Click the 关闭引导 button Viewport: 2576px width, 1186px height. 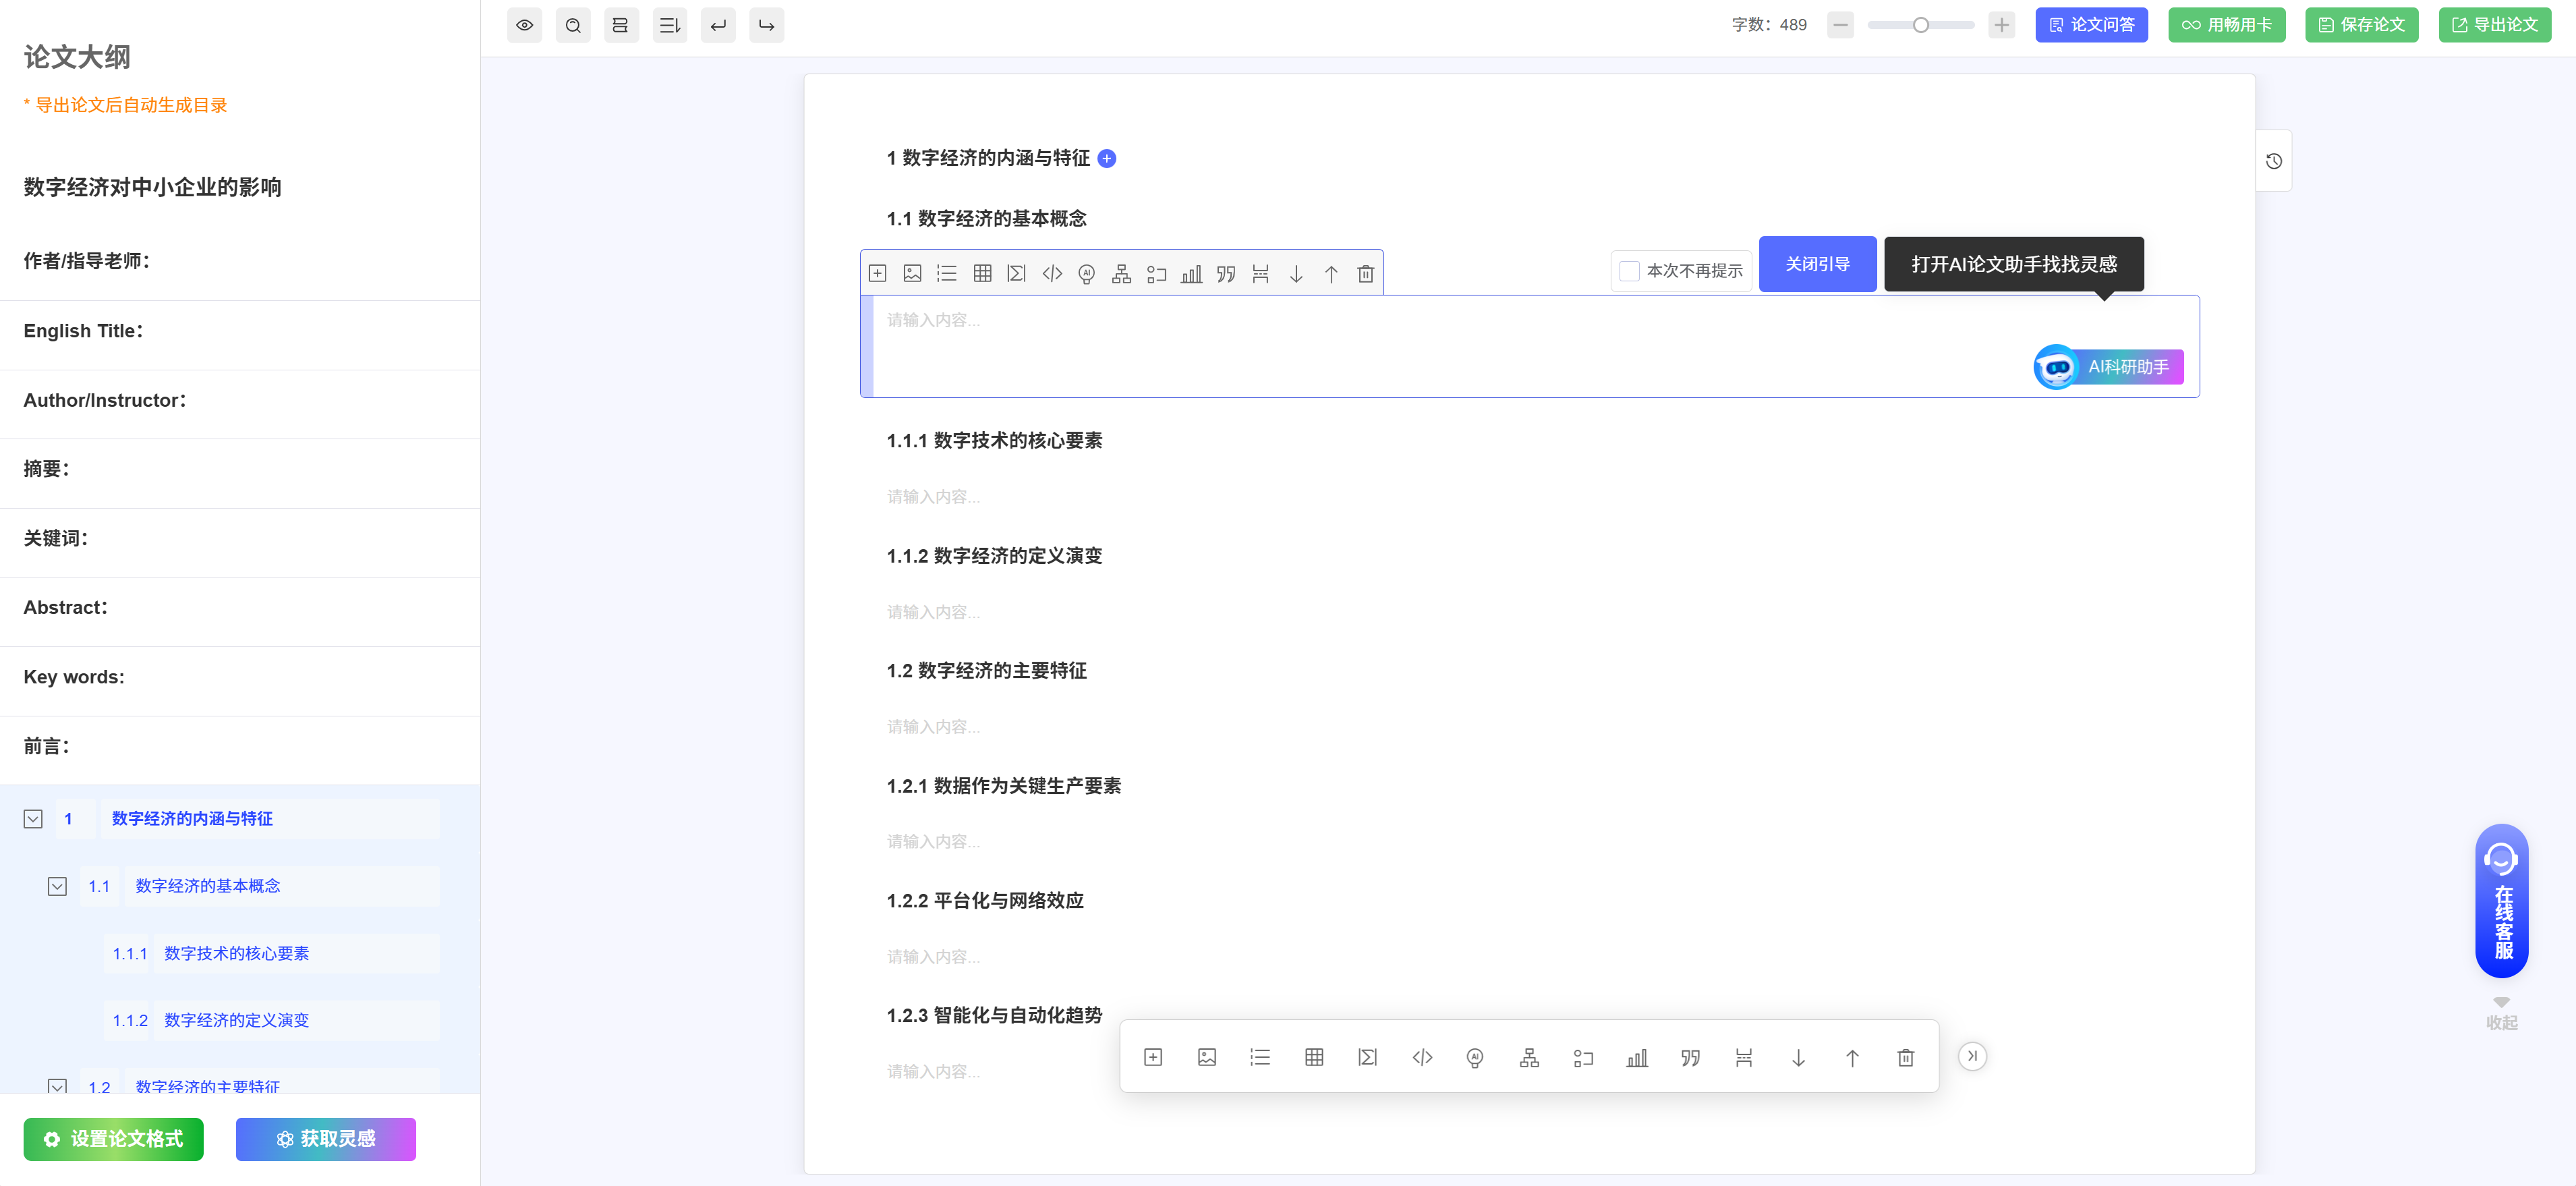coord(1817,264)
